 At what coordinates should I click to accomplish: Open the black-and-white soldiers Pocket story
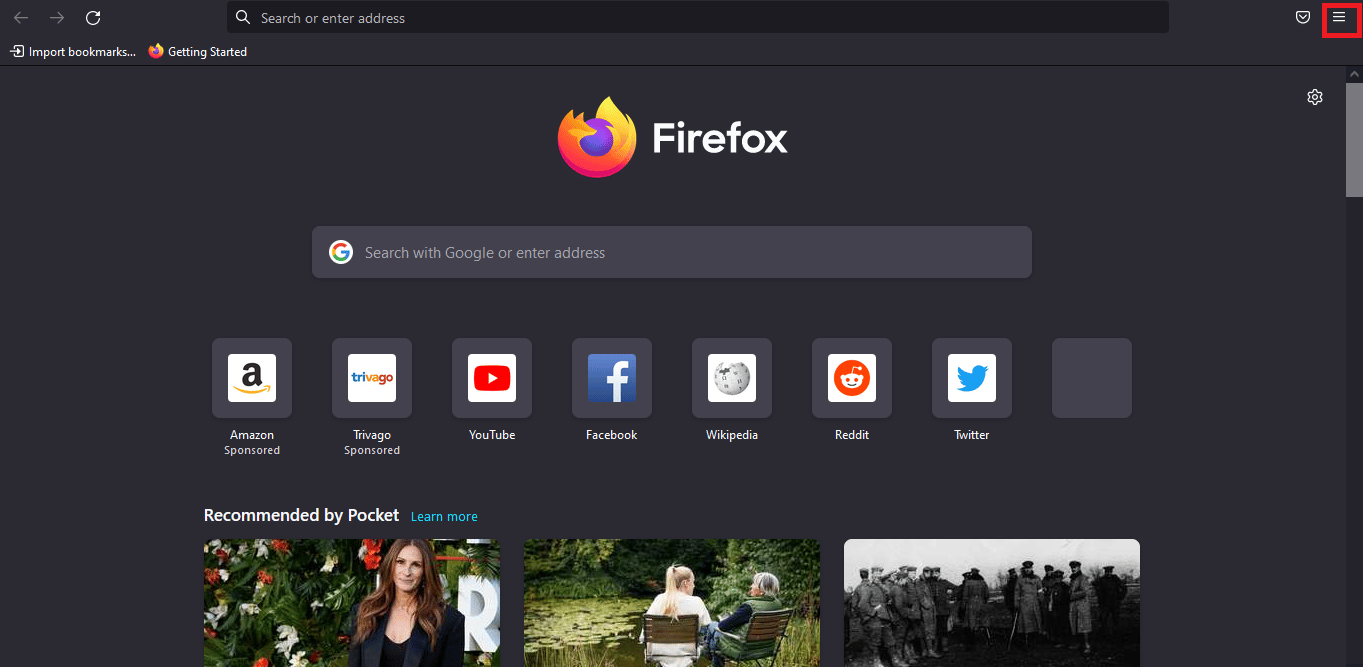(992, 603)
